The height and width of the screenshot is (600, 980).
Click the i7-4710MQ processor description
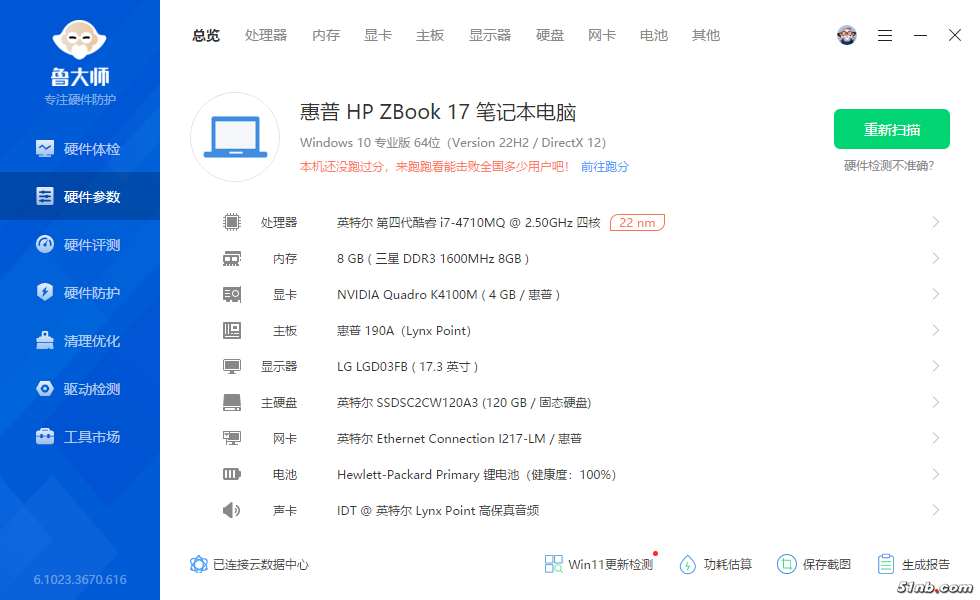click(468, 222)
